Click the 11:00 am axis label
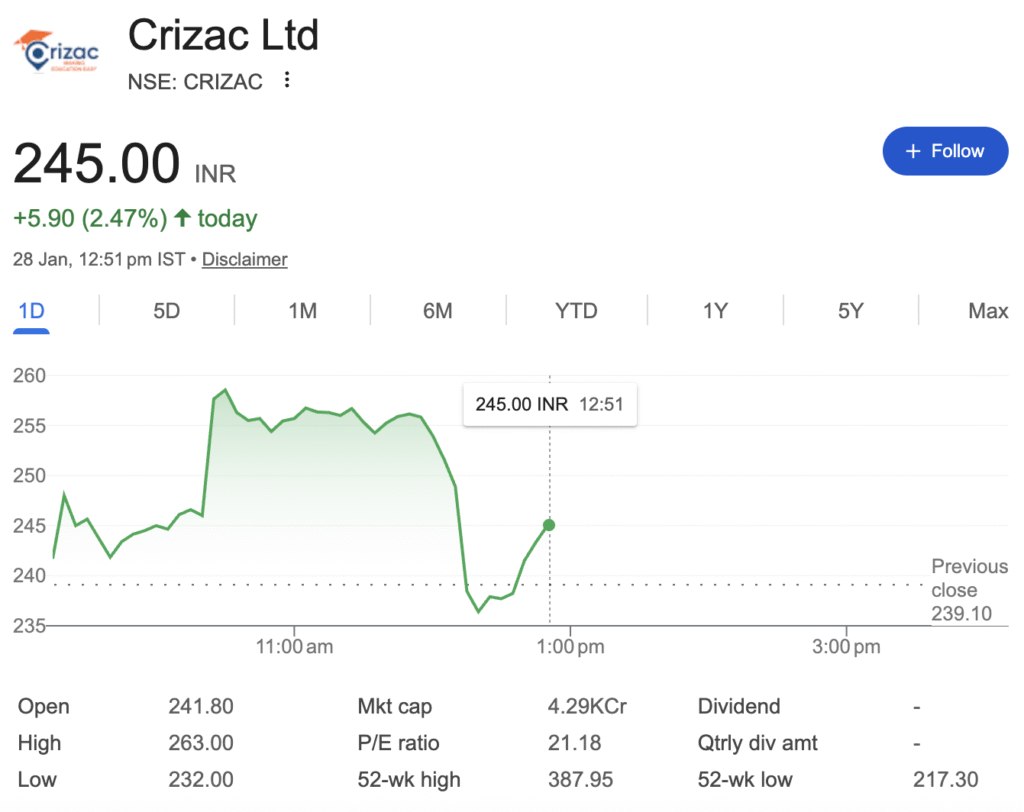 click(x=294, y=646)
